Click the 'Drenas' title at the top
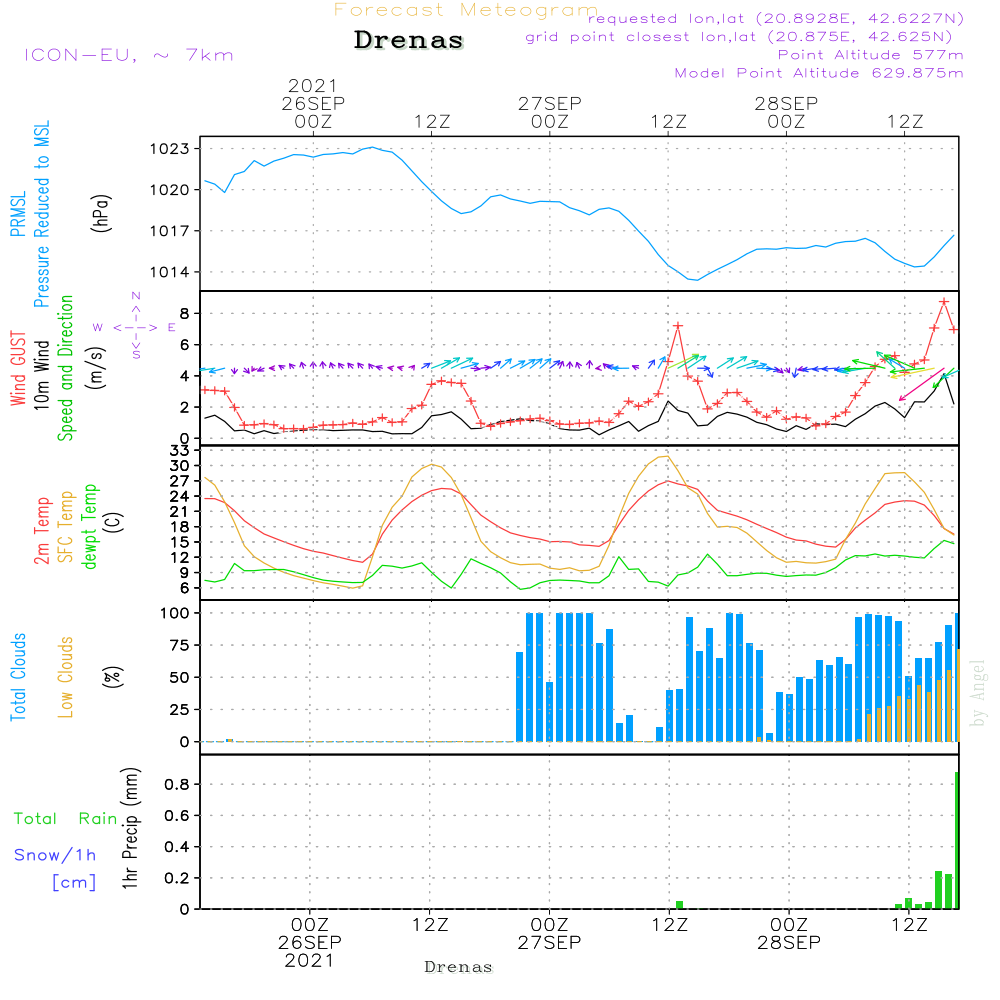The height and width of the screenshot is (1000, 1000). [409, 41]
